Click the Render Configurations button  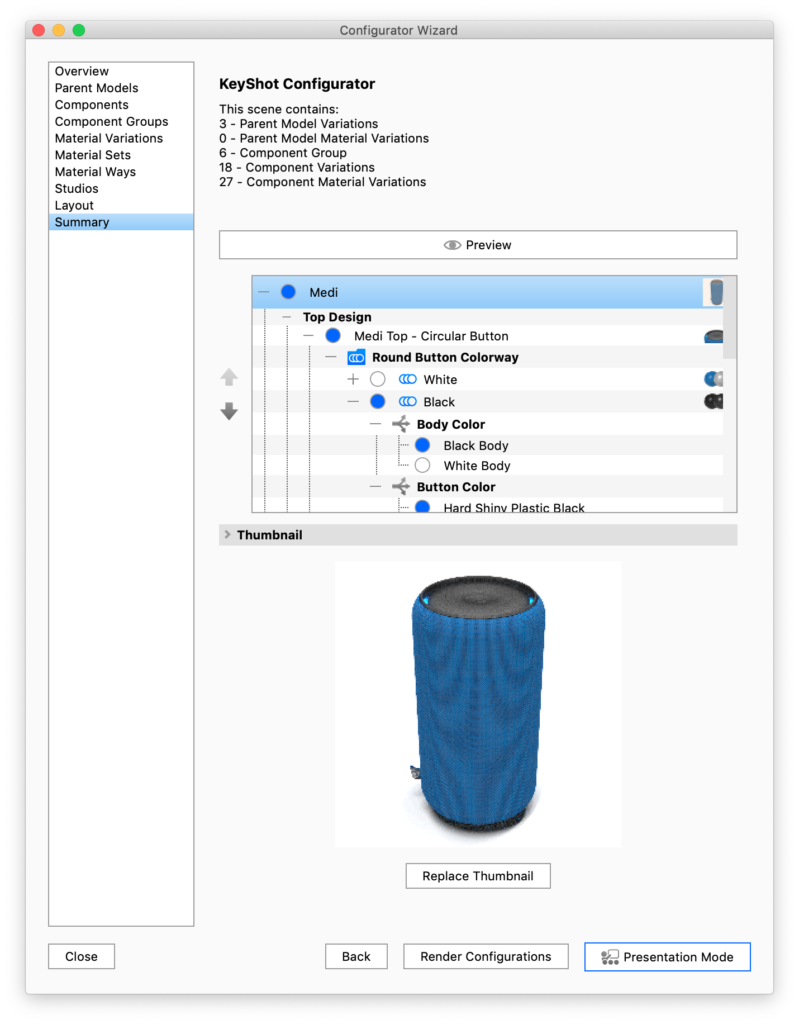click(485, 957)
